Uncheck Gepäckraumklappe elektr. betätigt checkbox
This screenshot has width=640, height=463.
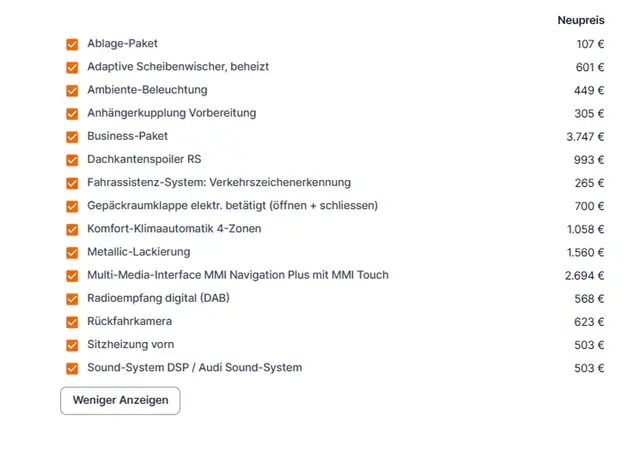click(72, 206)
